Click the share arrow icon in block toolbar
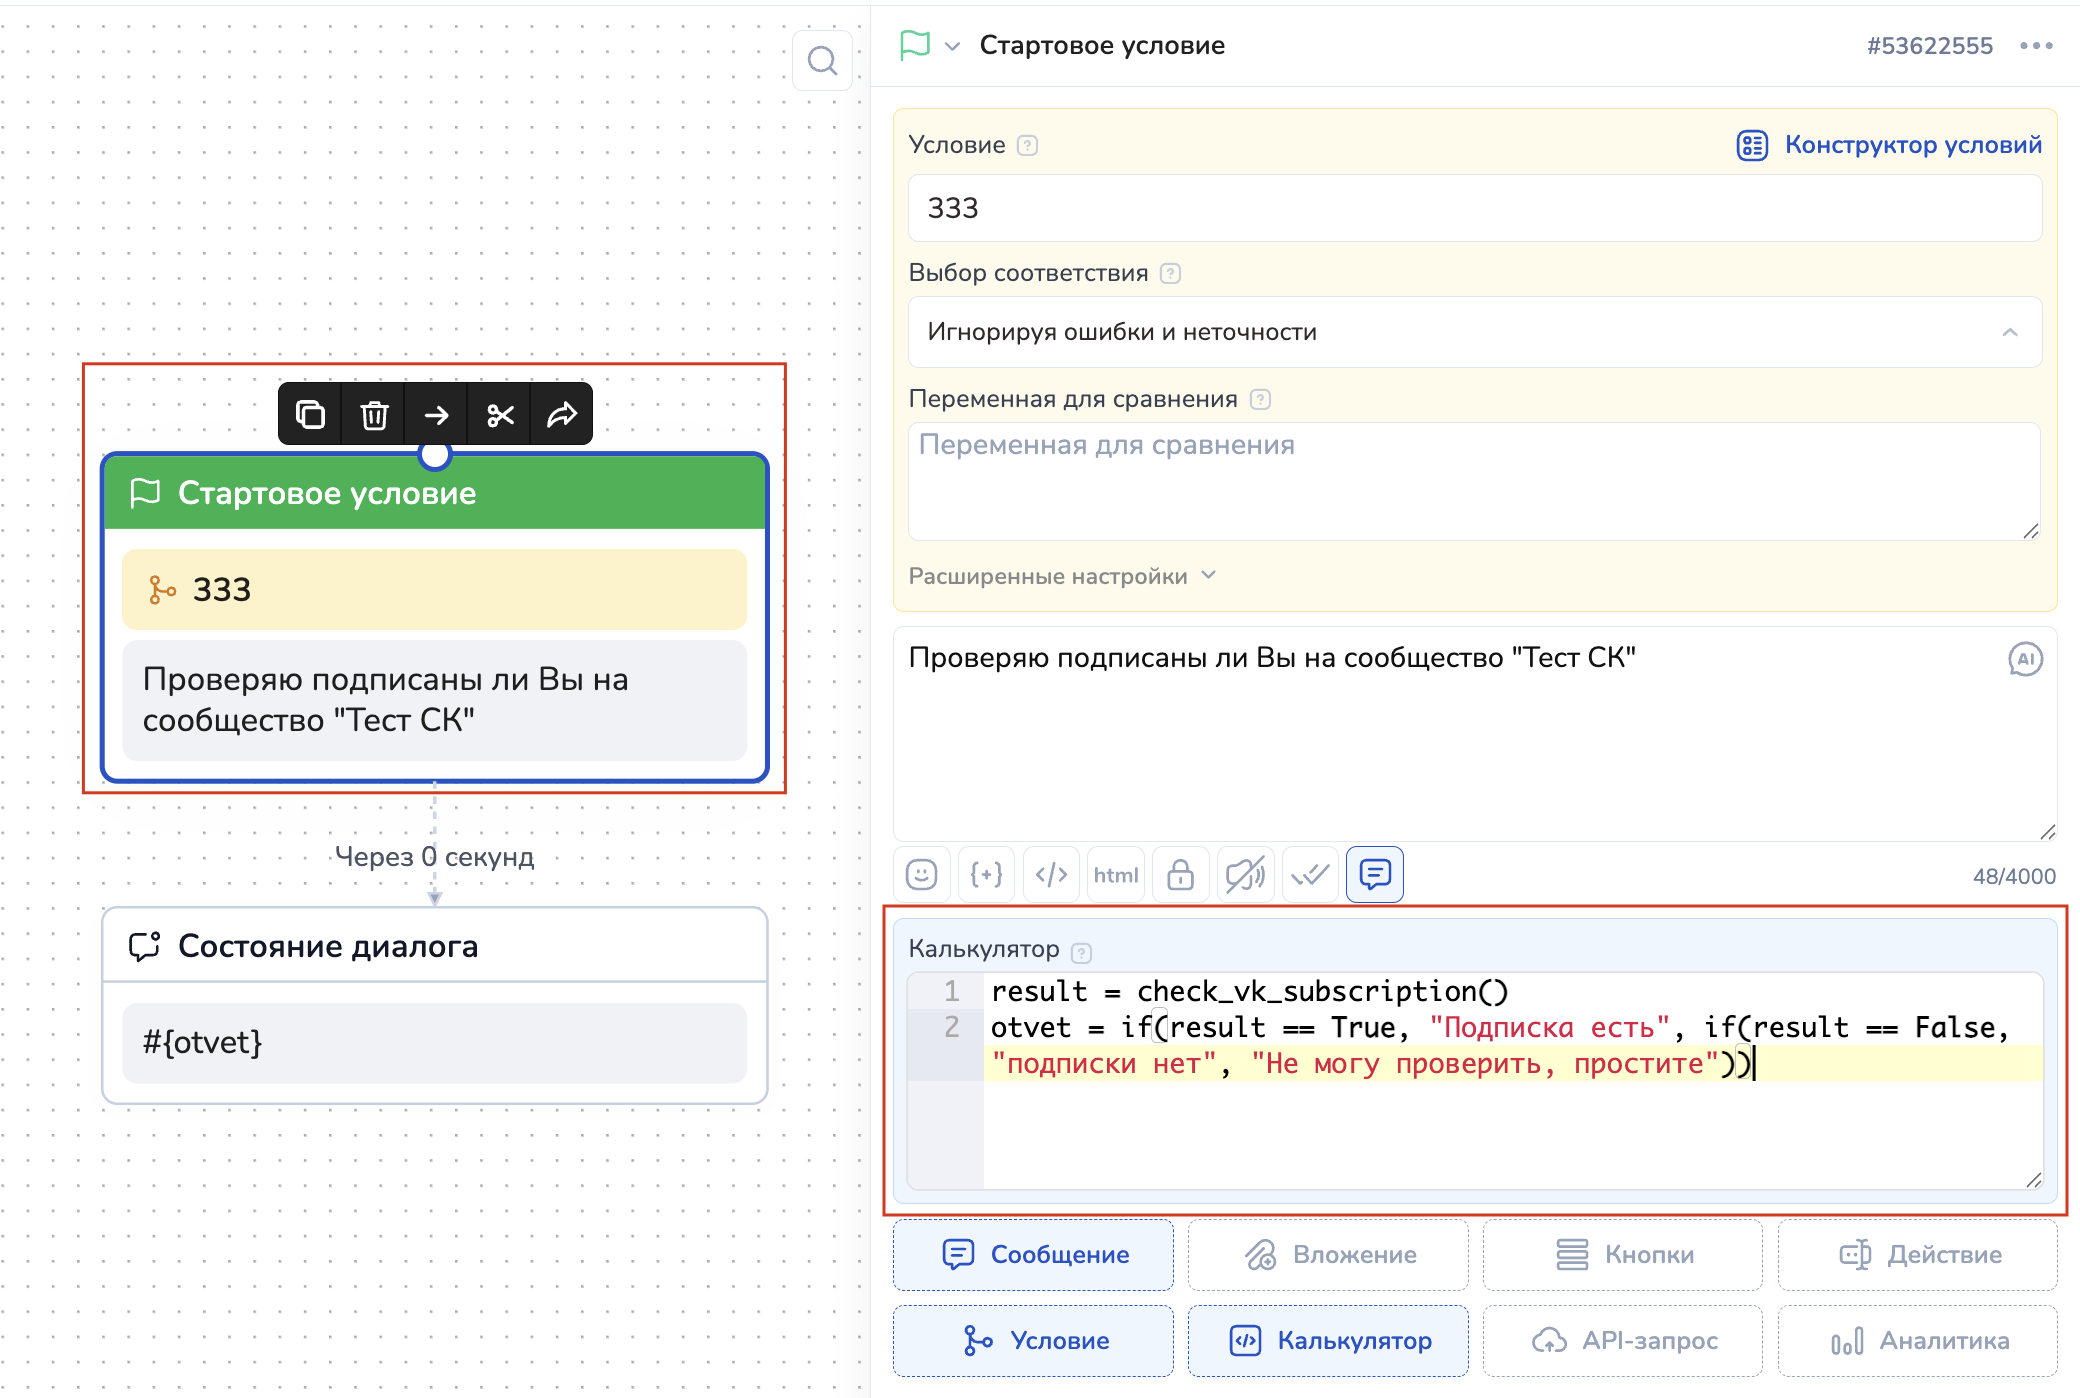 click(x=562, y=414)
